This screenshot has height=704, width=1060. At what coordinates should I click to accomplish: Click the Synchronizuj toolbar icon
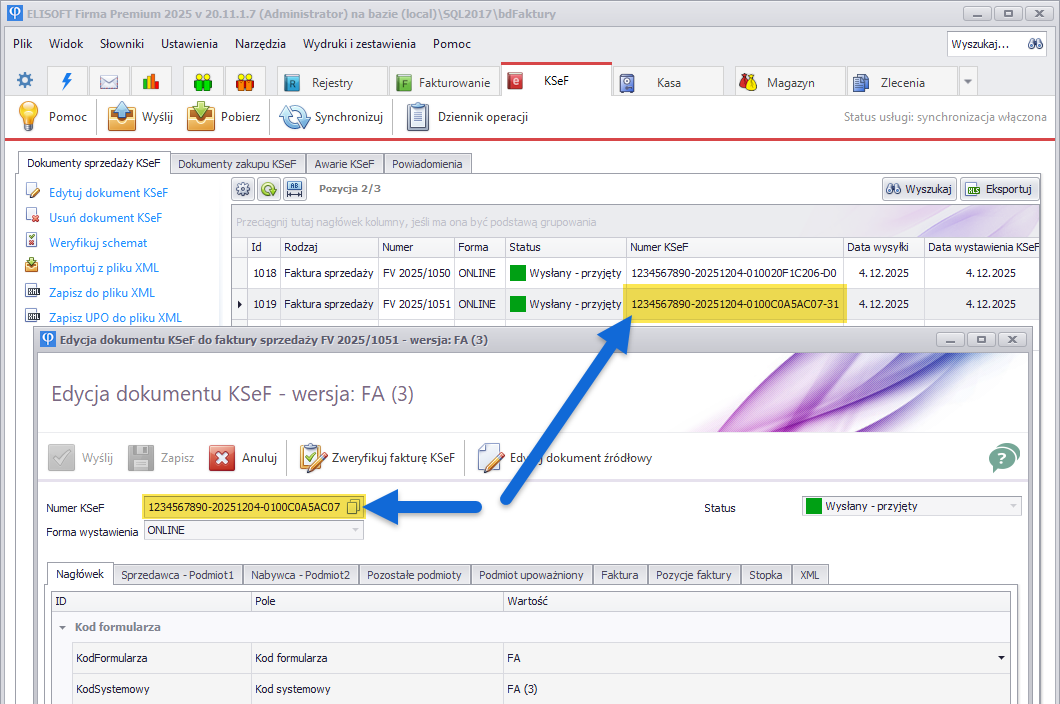(295, 117)
